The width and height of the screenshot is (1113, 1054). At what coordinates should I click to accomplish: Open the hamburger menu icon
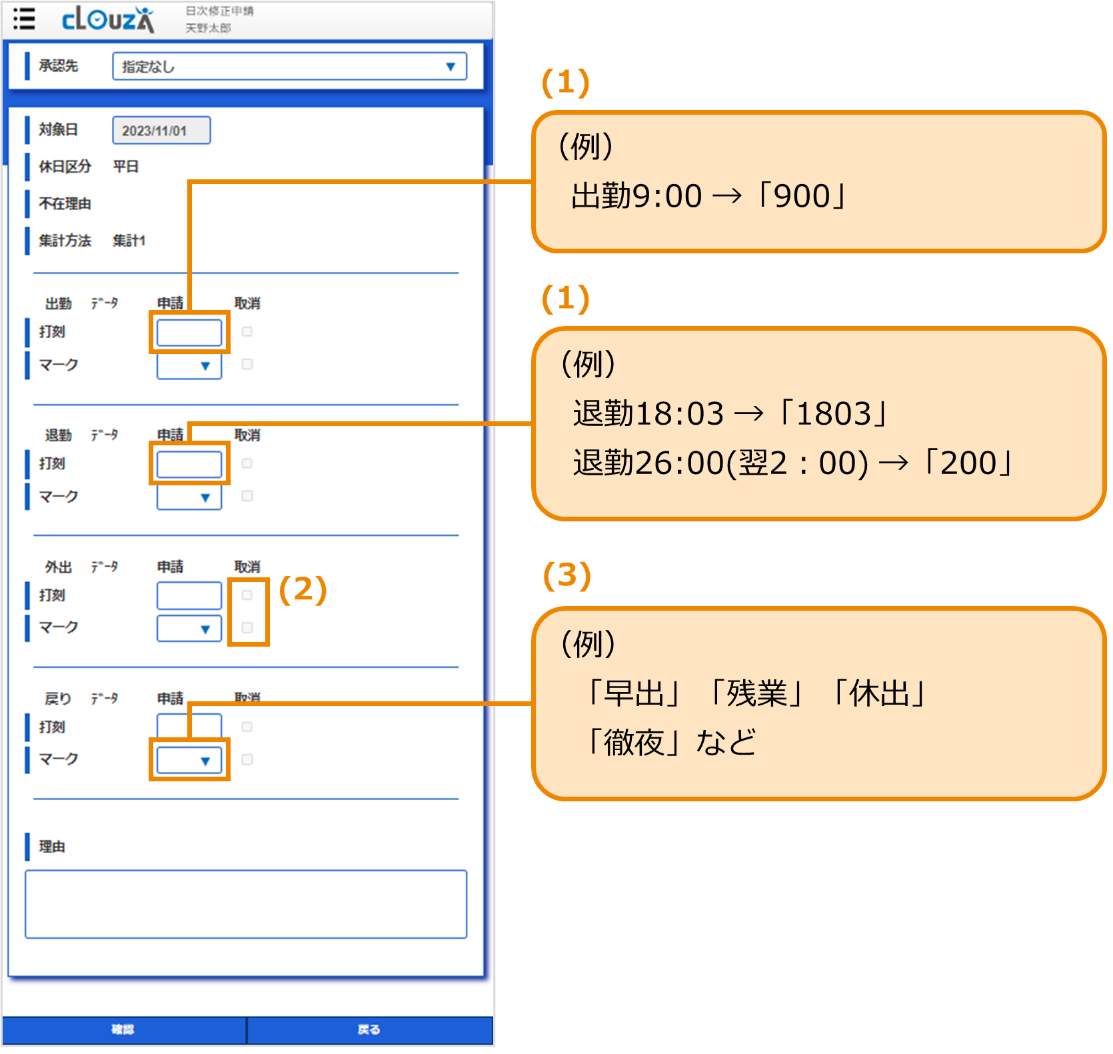(x=25, y=19)
